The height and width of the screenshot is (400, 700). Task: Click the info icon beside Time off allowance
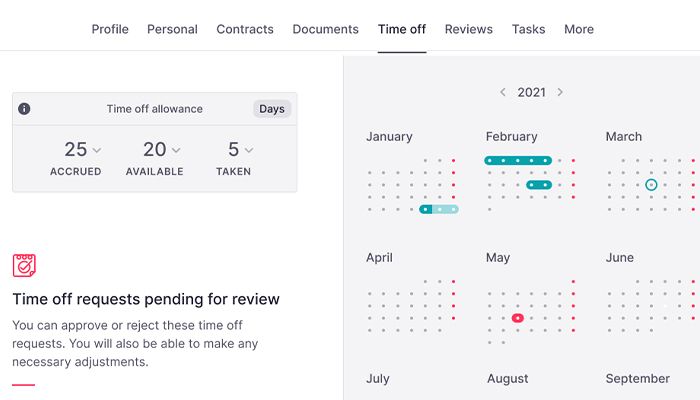(24, 109)
